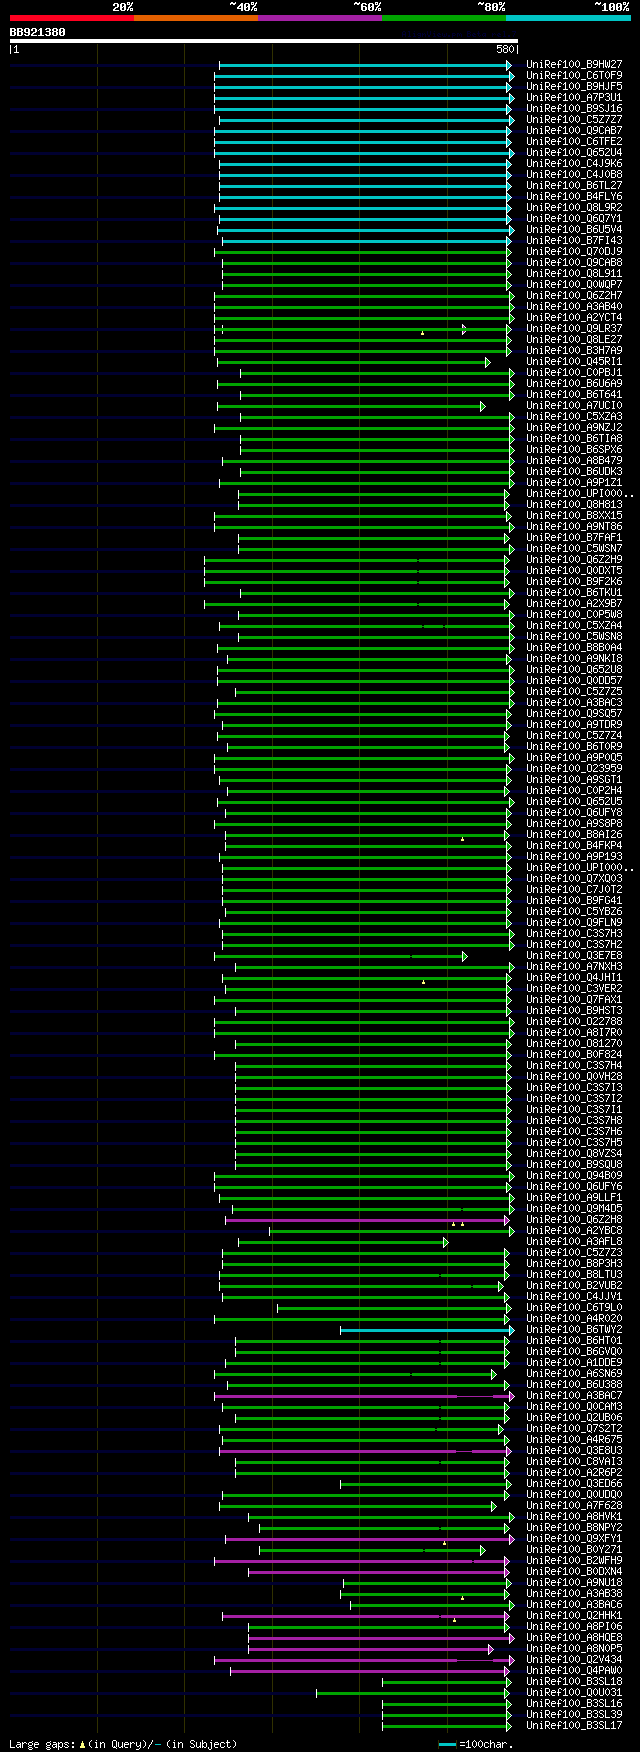640x1752 pixels.
Task: Open hit UniRef100_B9HW27
Action: (x=574, y=65)
